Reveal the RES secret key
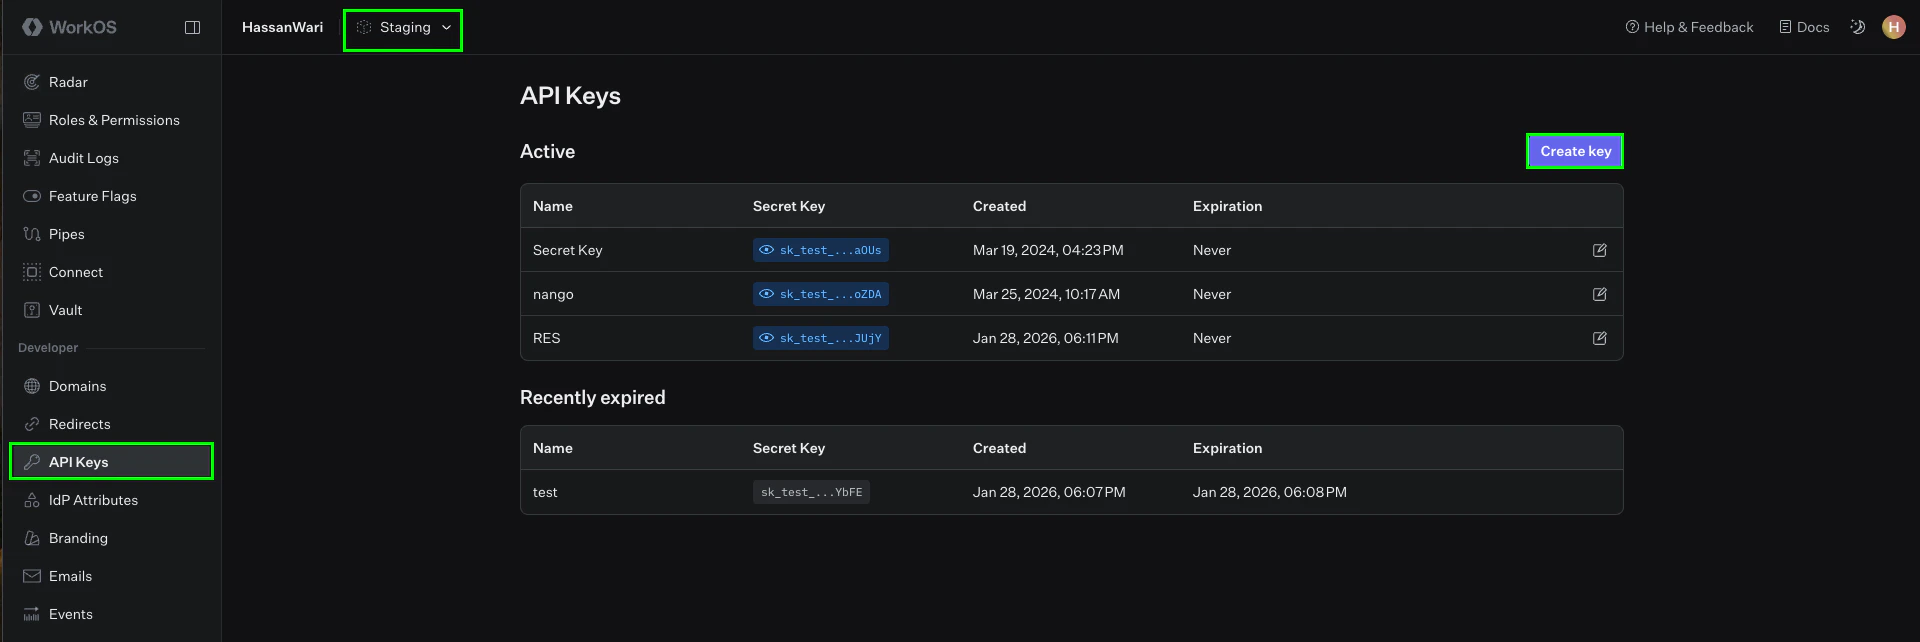Image resolution: width=1920 pixels, height=642 pixels. [x=767, y=338]
